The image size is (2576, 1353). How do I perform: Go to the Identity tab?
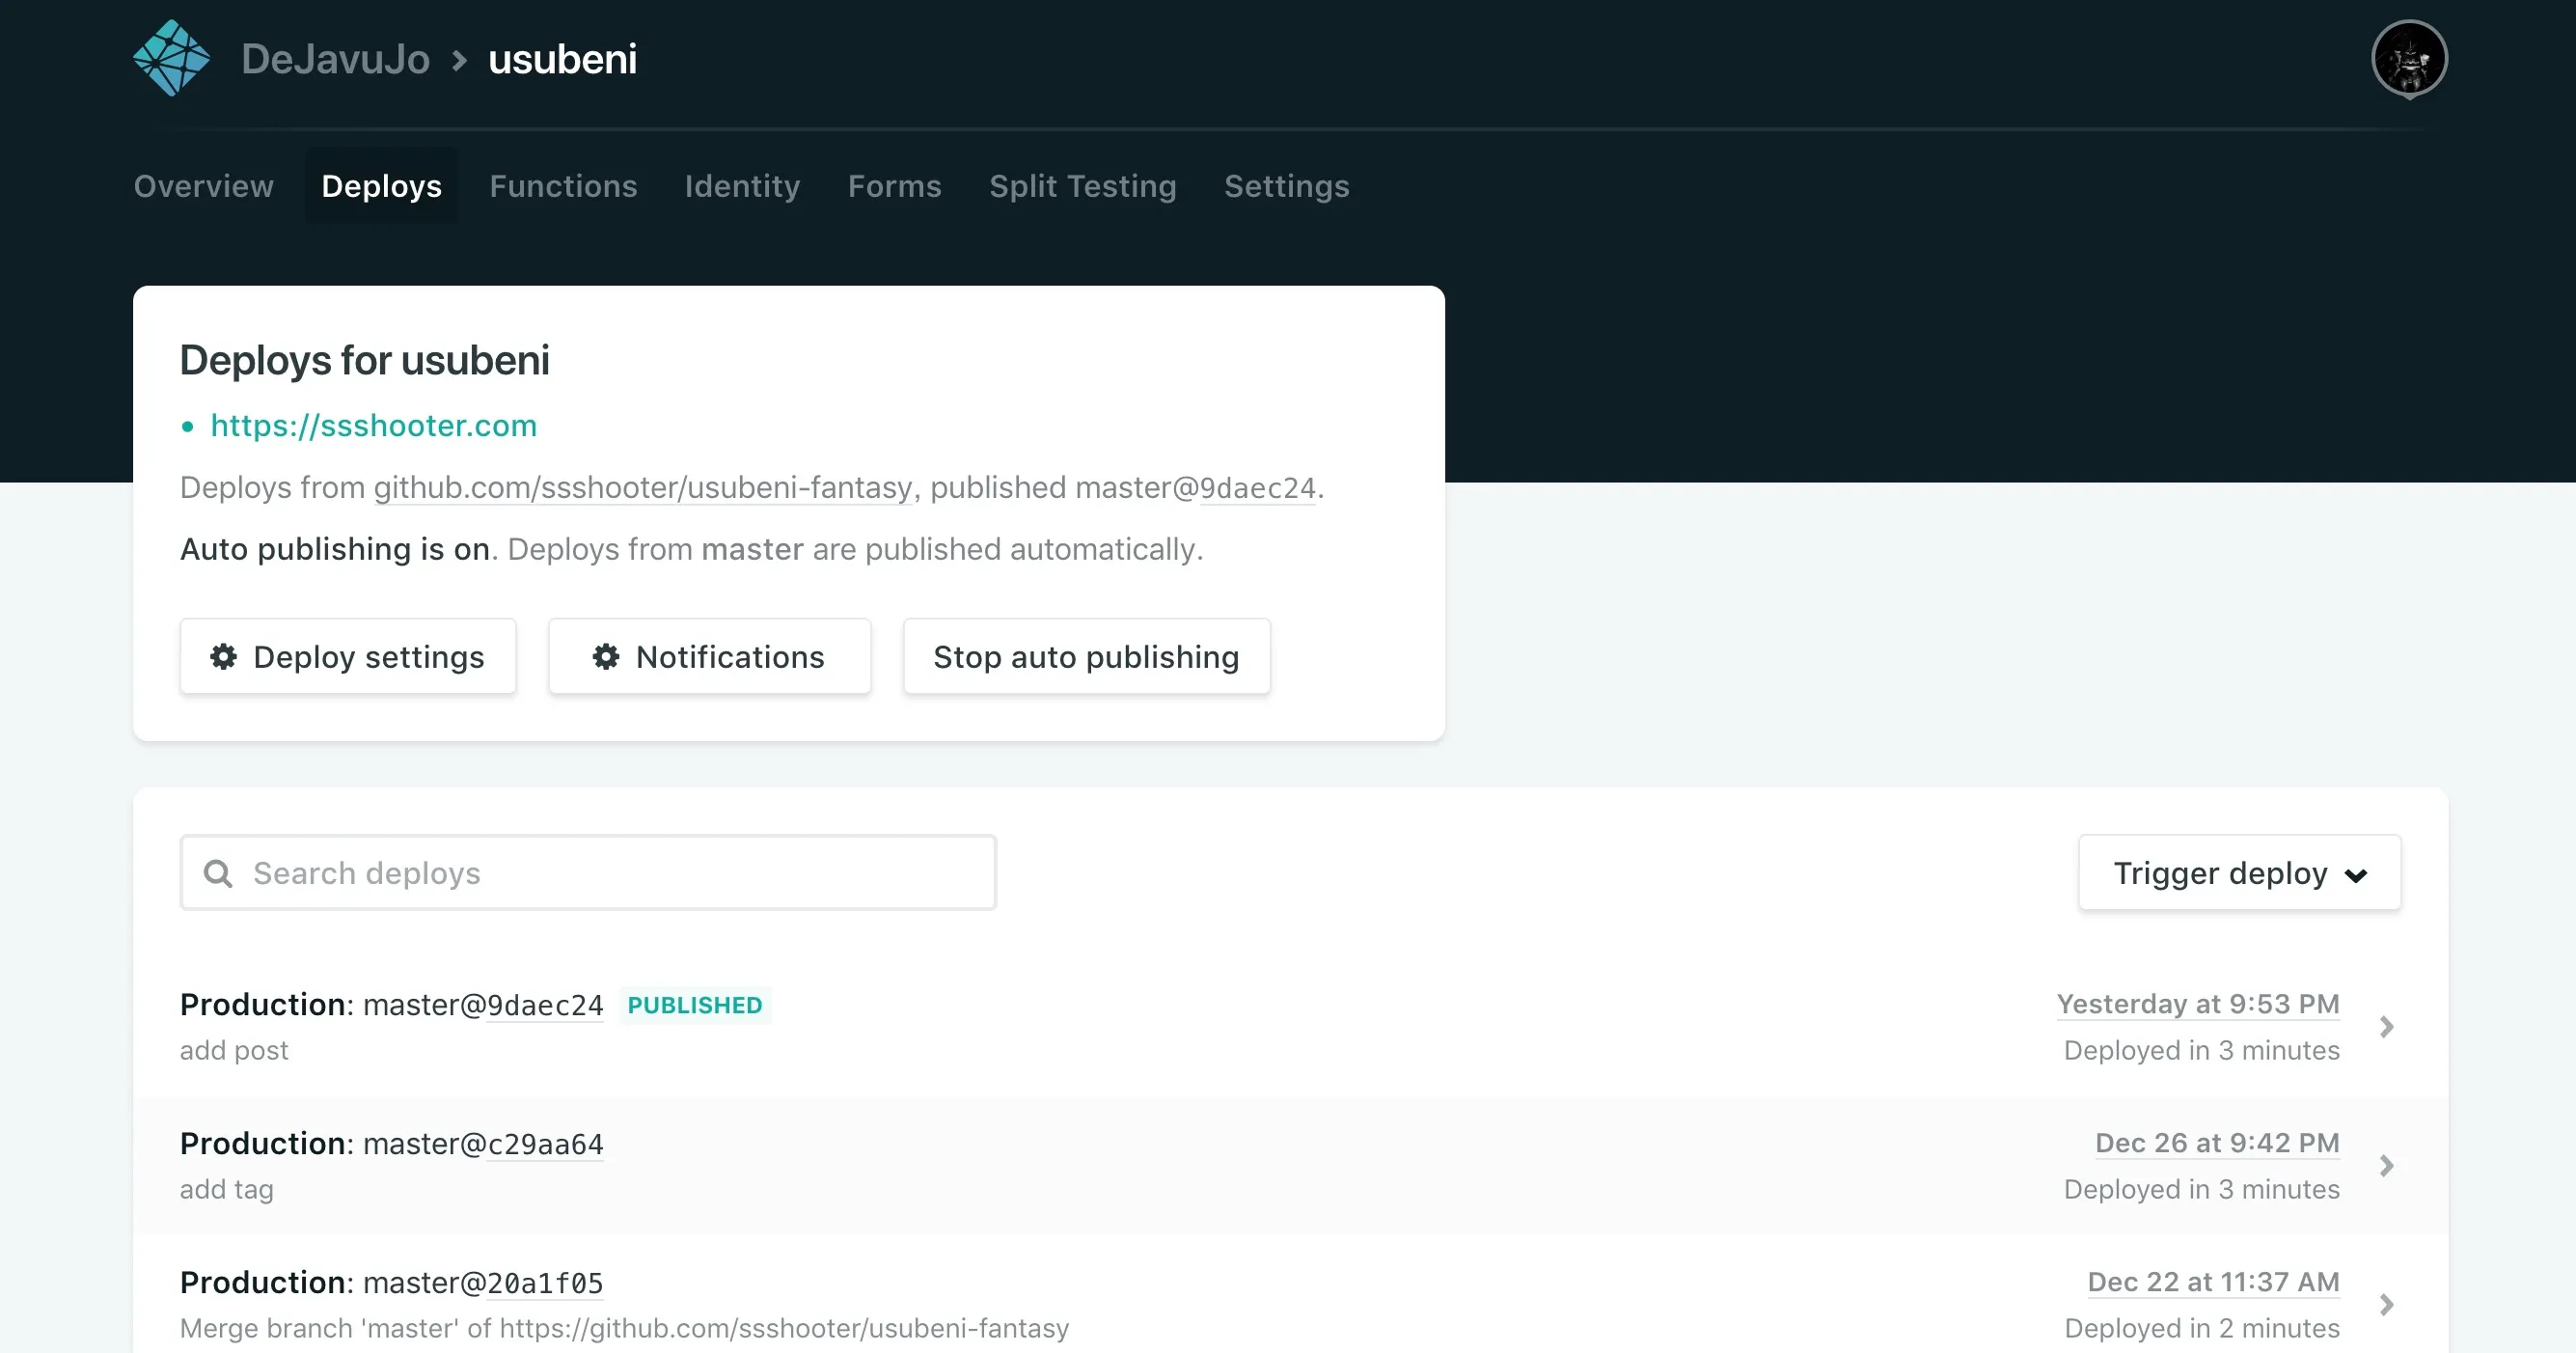click(x=742, y=186)
